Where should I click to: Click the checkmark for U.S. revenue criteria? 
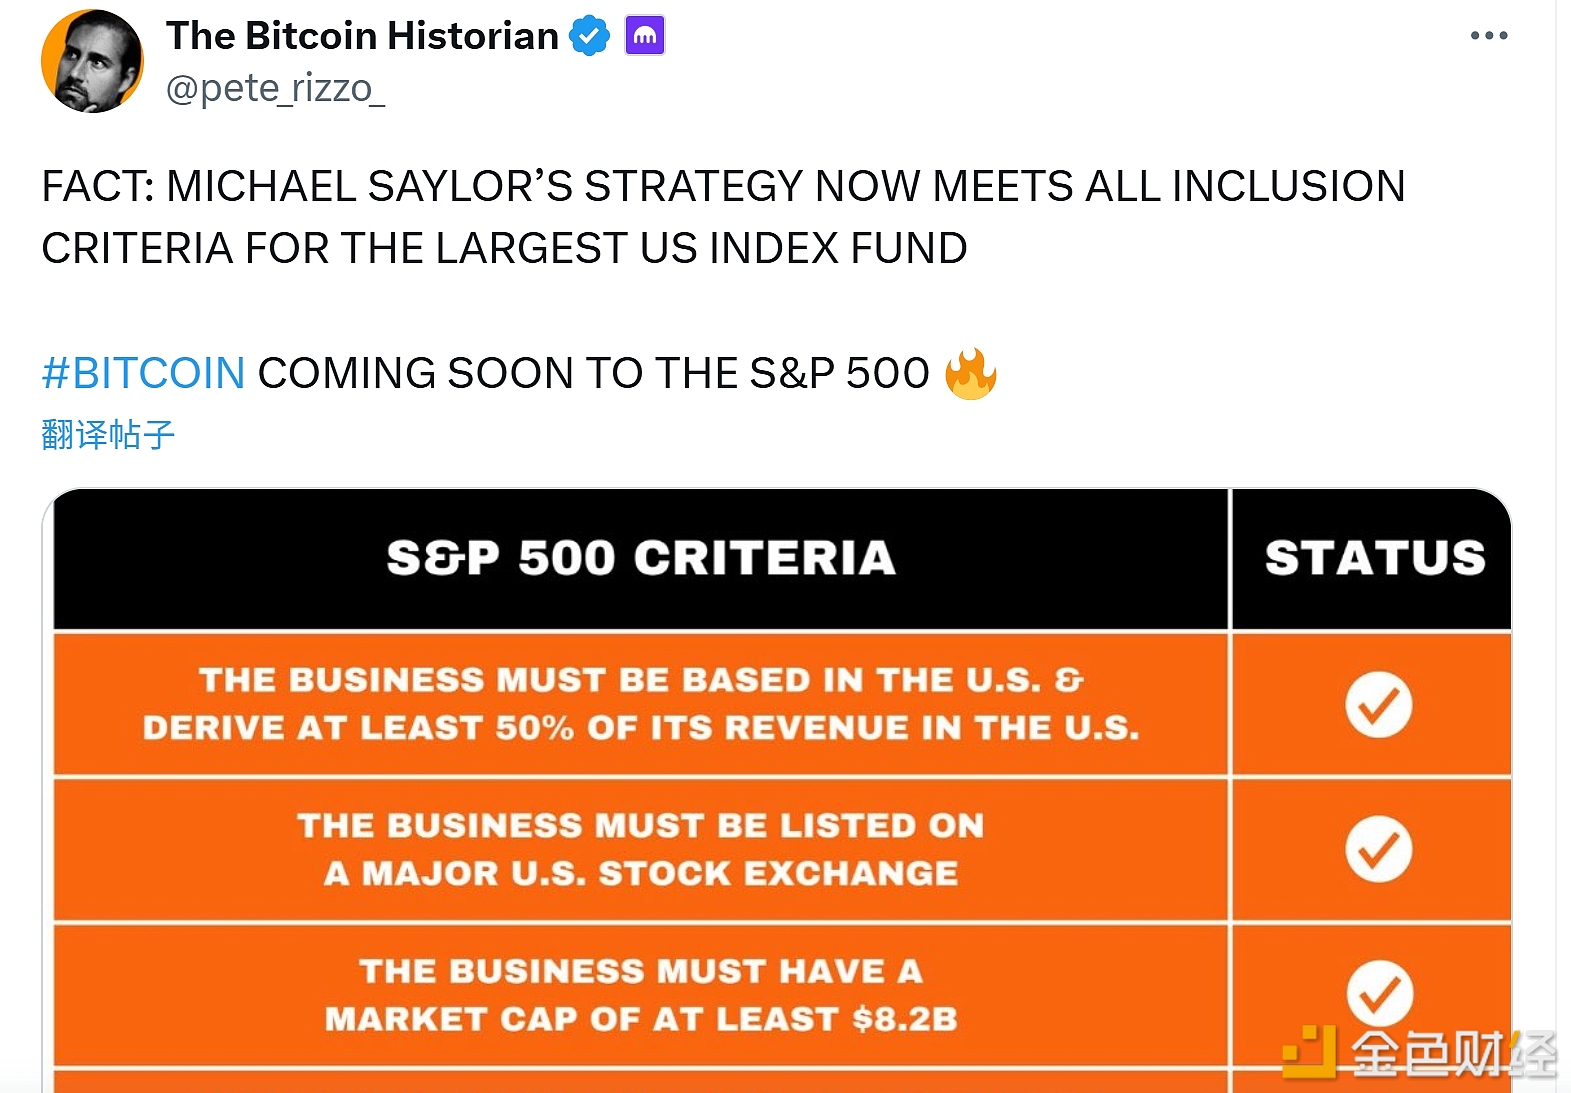coord(1378,705)
